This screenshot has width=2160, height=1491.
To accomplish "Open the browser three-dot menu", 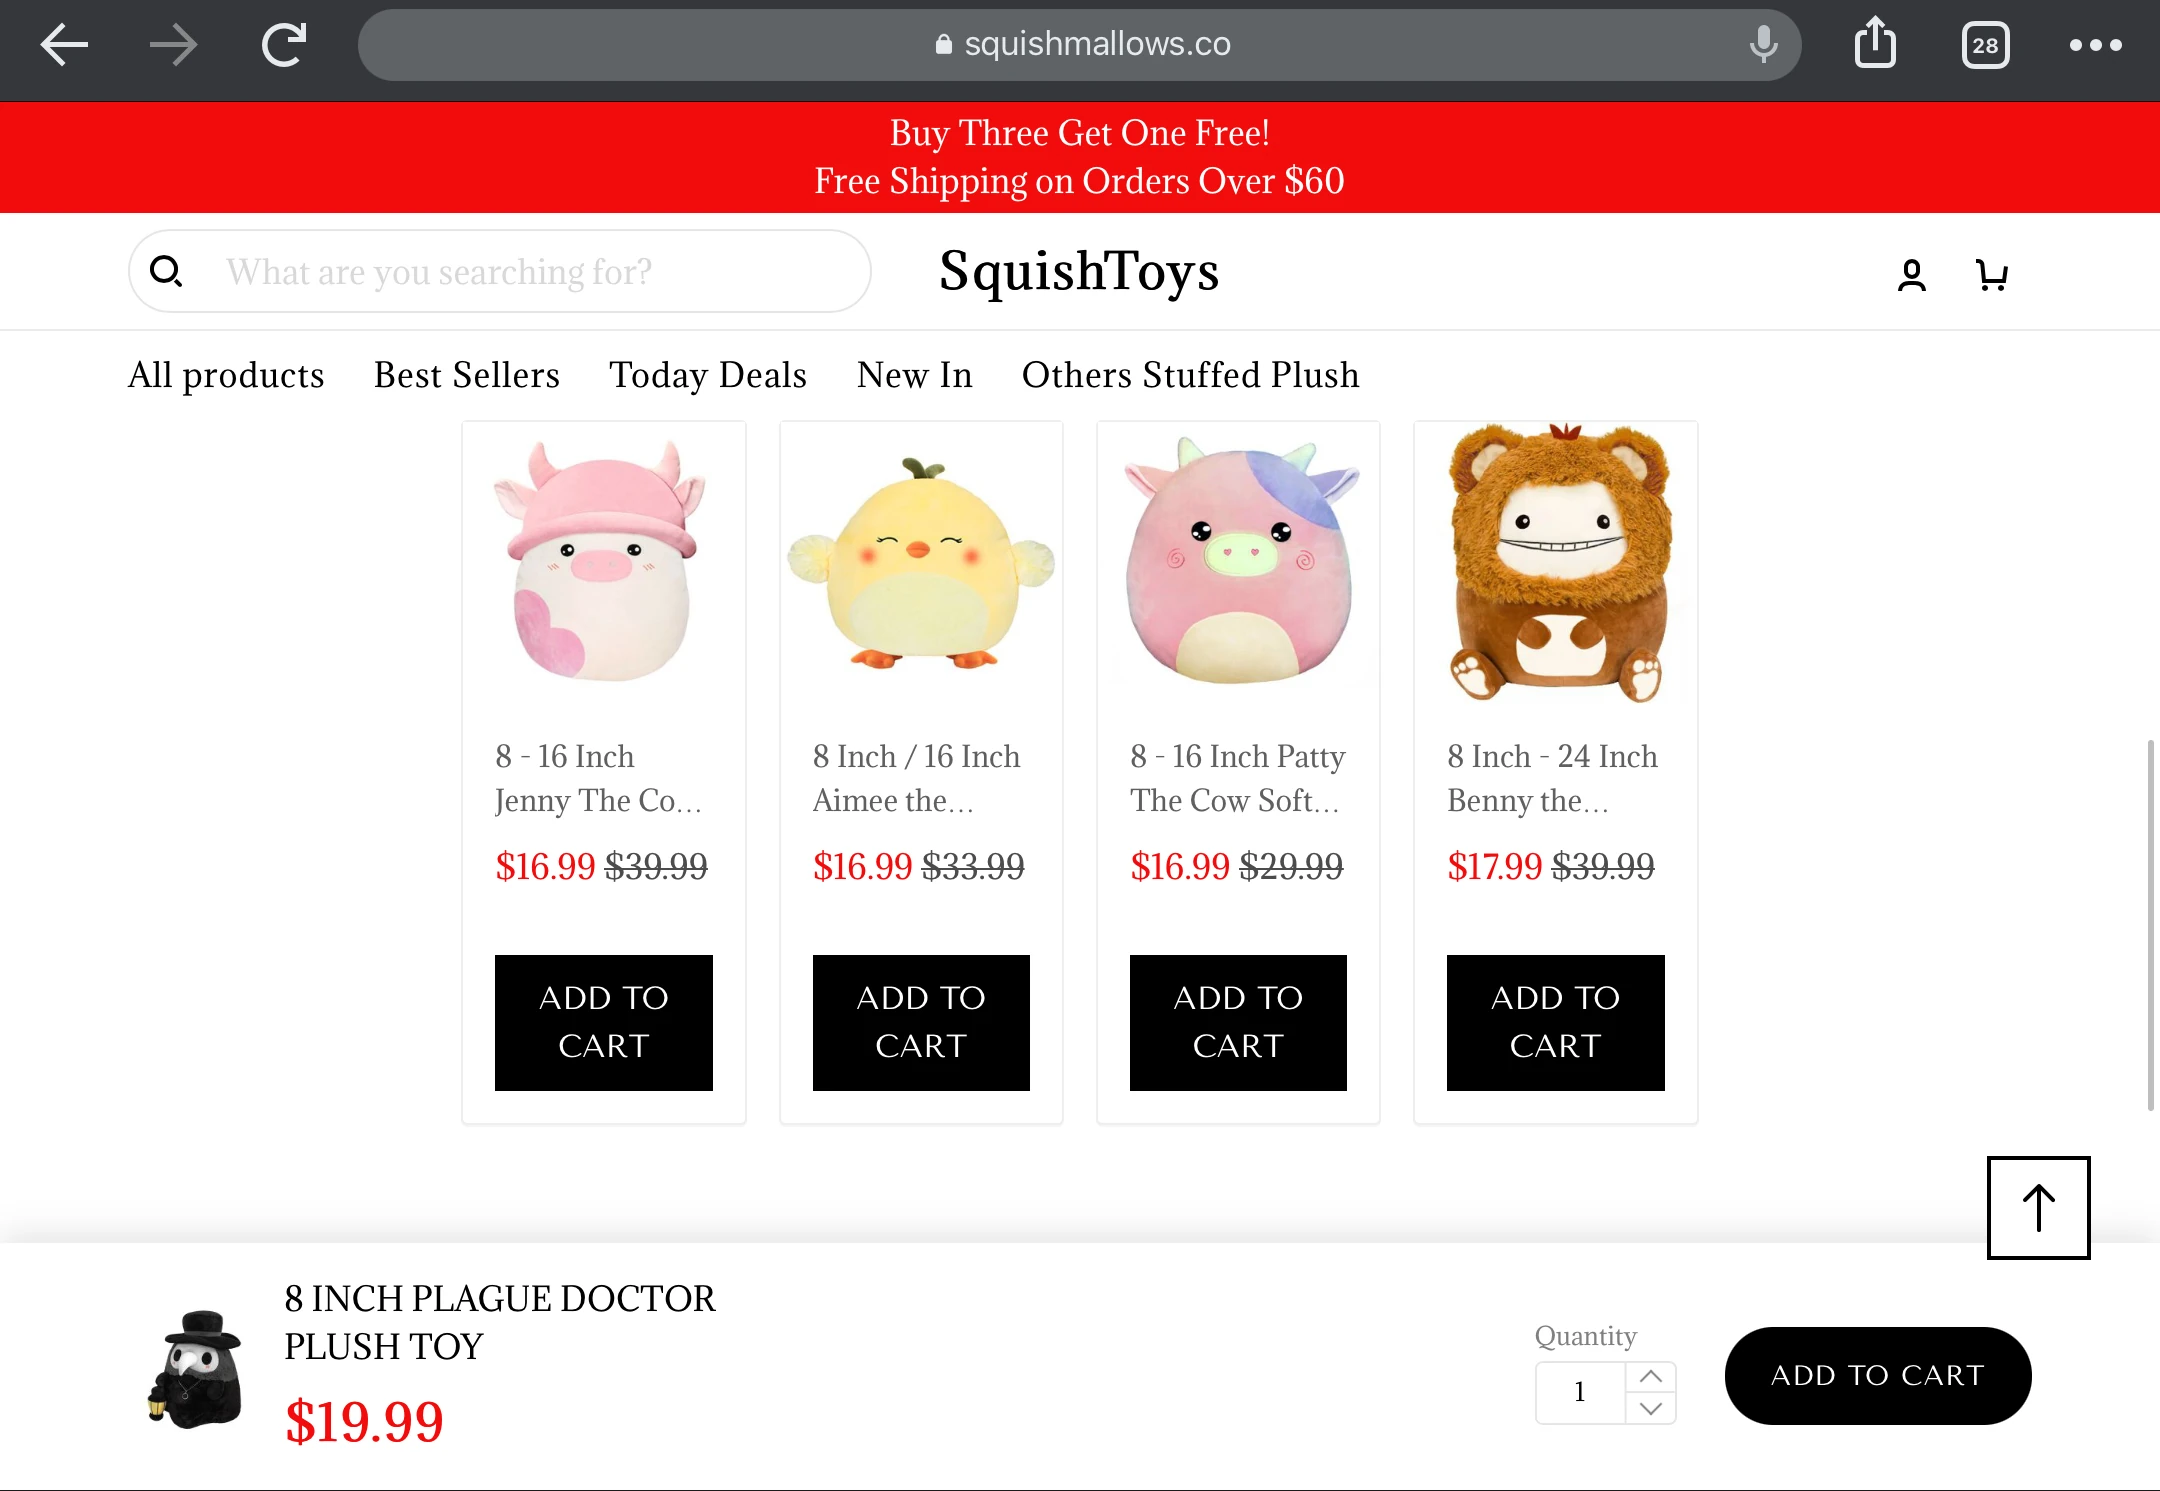I will click(x=2095, y=45).
